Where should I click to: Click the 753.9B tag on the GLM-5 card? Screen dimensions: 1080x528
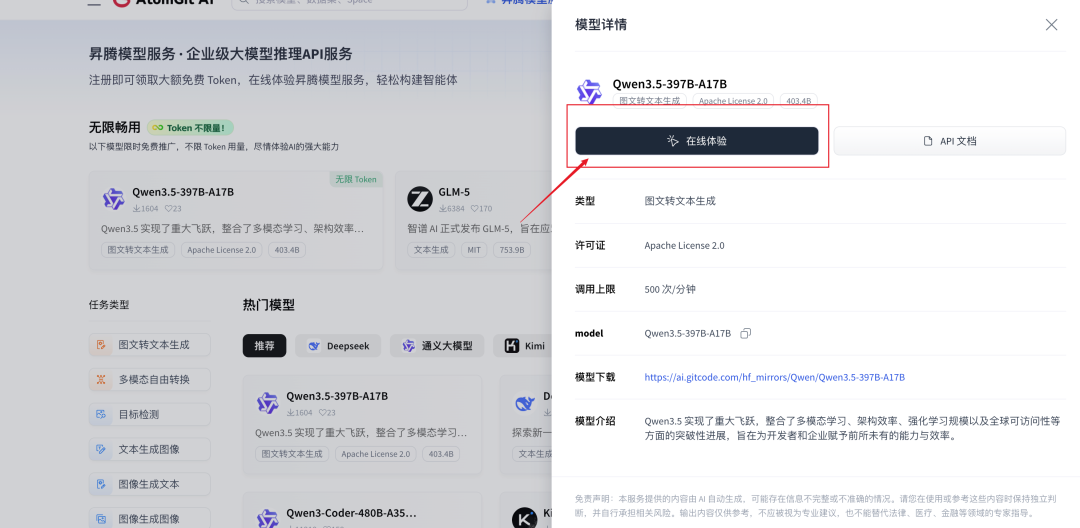click(x=512, y=250)
